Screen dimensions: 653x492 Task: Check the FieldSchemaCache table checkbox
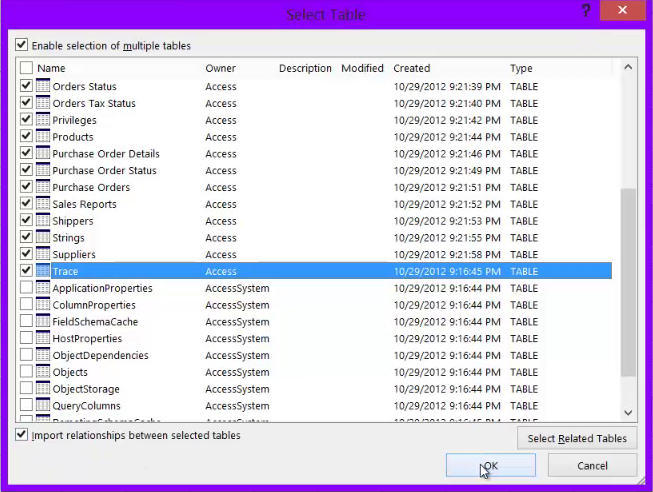tap(26, 322)
